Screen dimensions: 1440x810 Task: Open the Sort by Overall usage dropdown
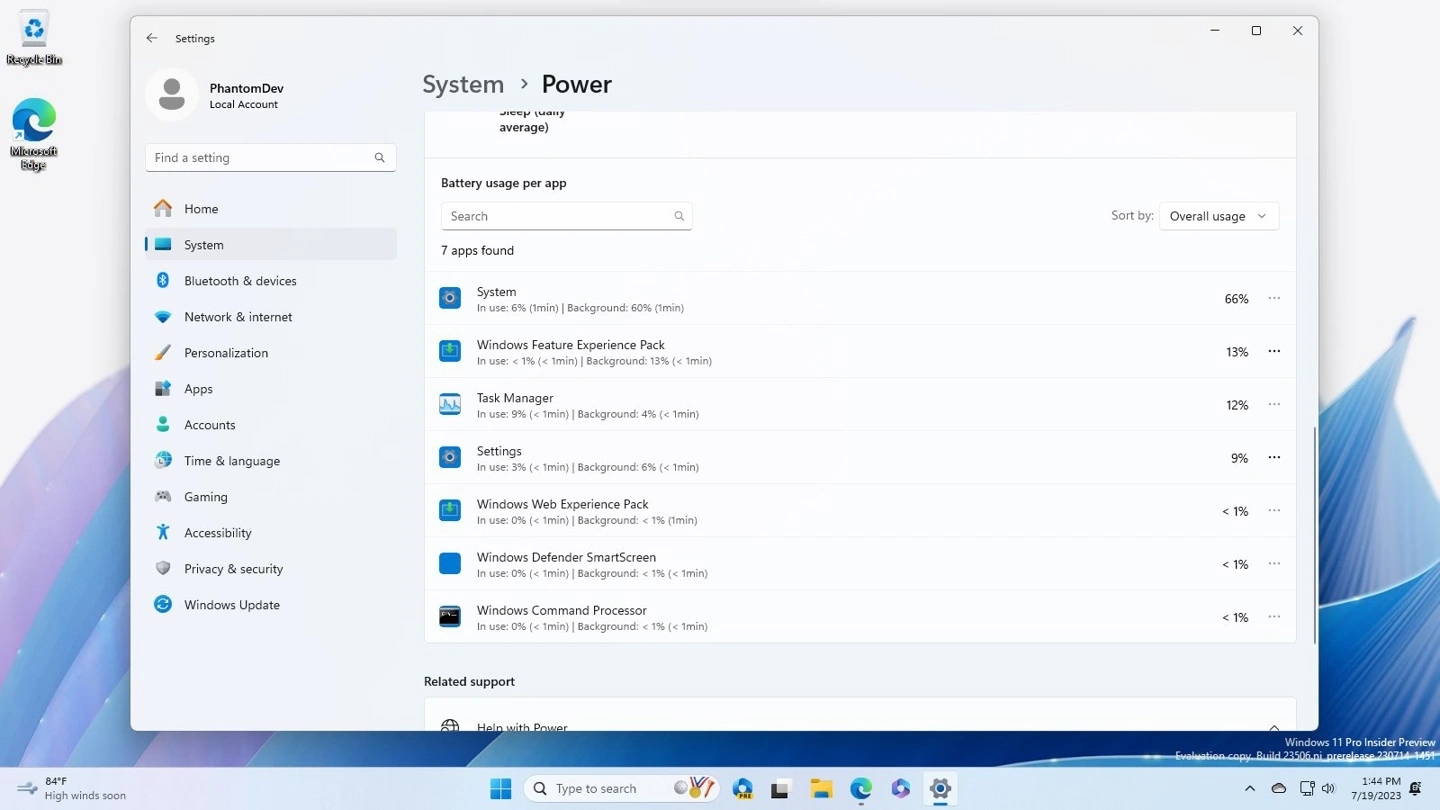point(1218,215)
